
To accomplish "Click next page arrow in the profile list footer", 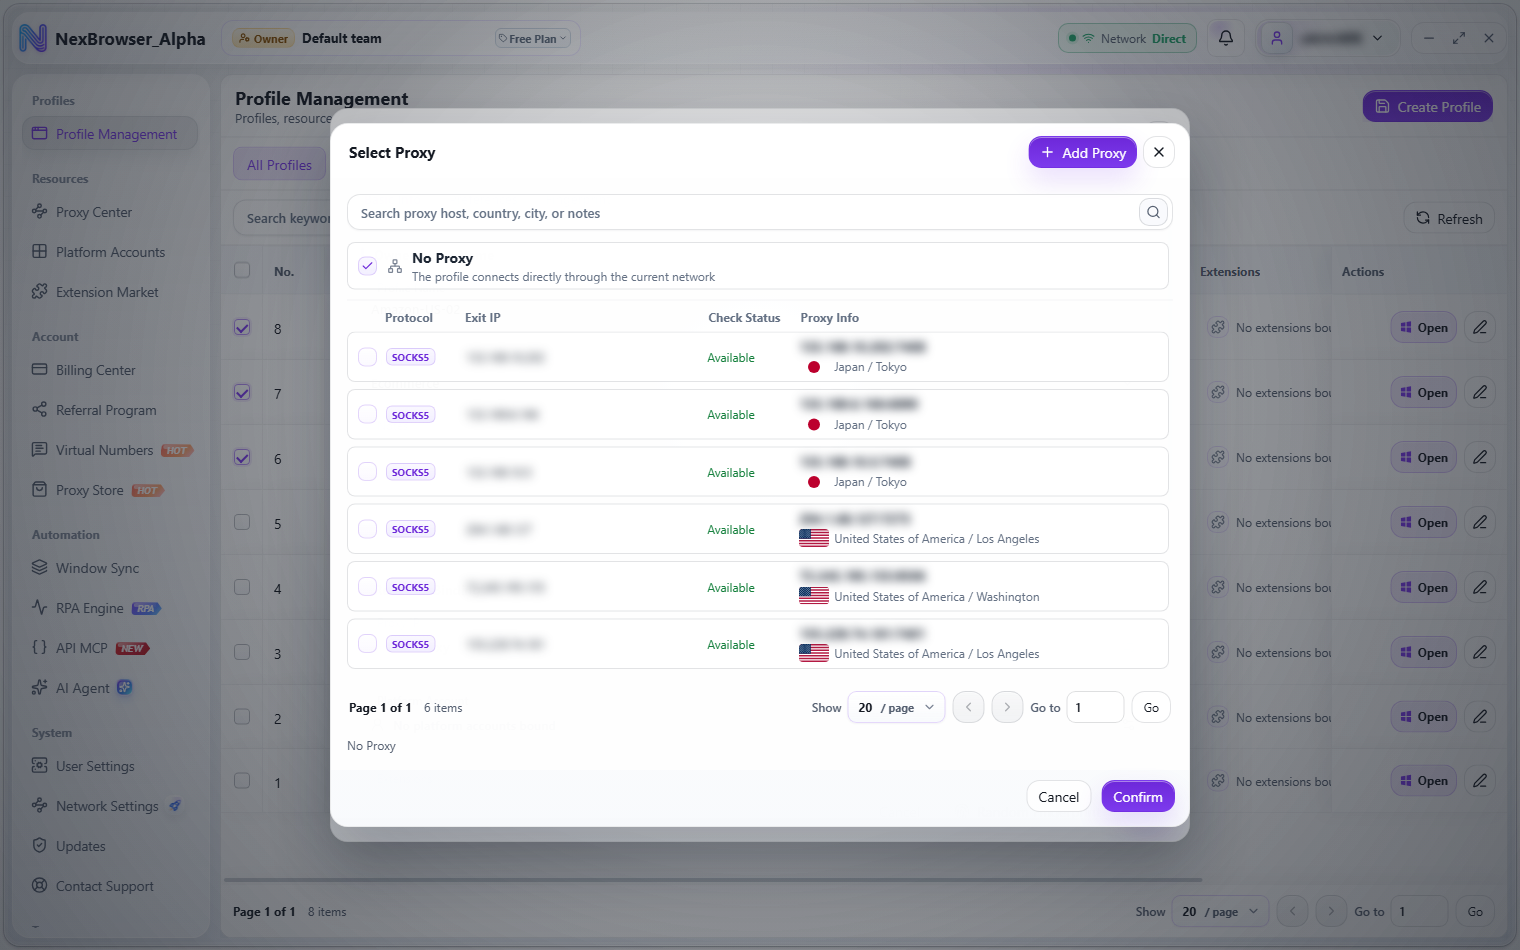I will click(1331, 911).
